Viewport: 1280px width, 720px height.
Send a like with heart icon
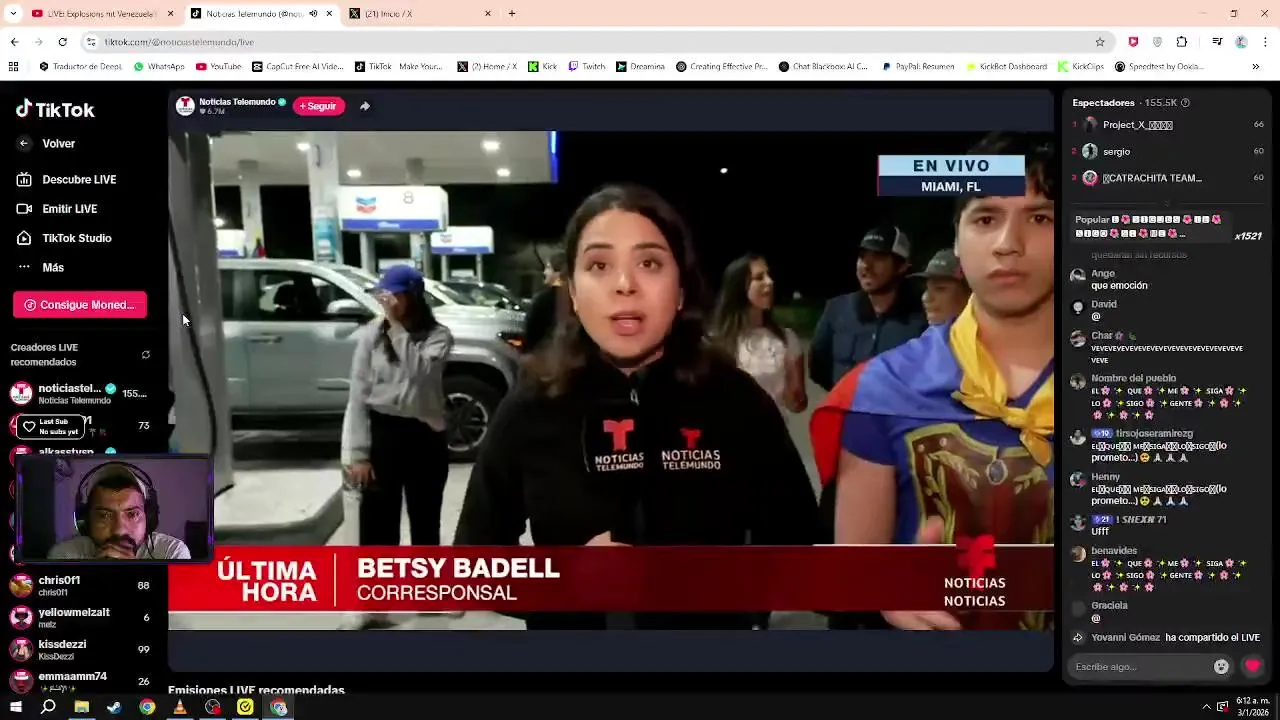[x=1252, y=666]
